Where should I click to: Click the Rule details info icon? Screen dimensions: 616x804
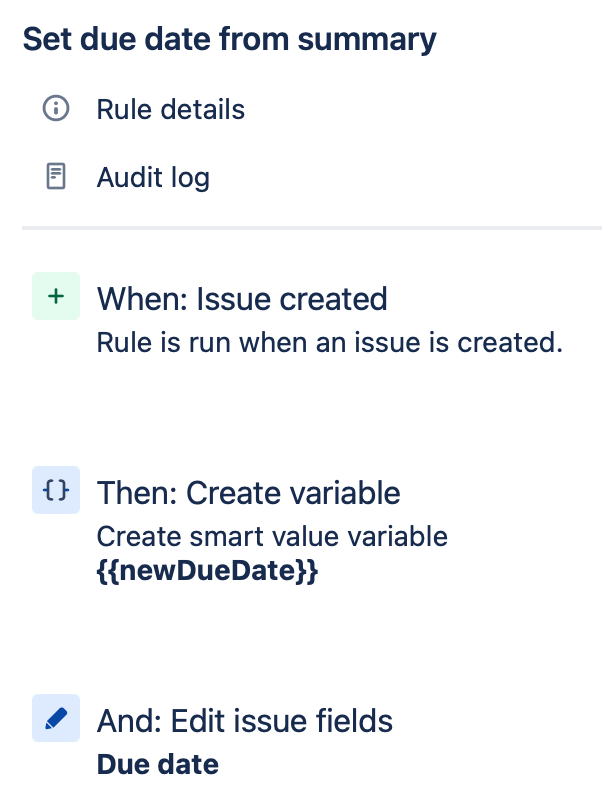(x=55, y=110)
